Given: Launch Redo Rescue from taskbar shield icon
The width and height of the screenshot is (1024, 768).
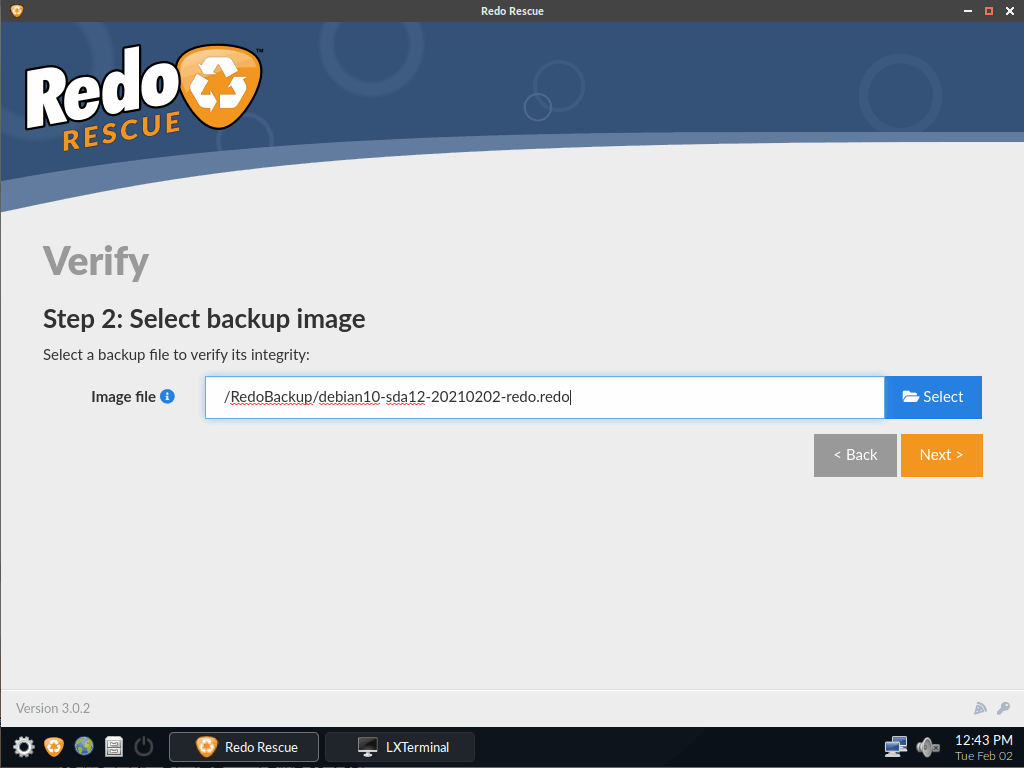Looking at the screenshot, I should point(54,746).
